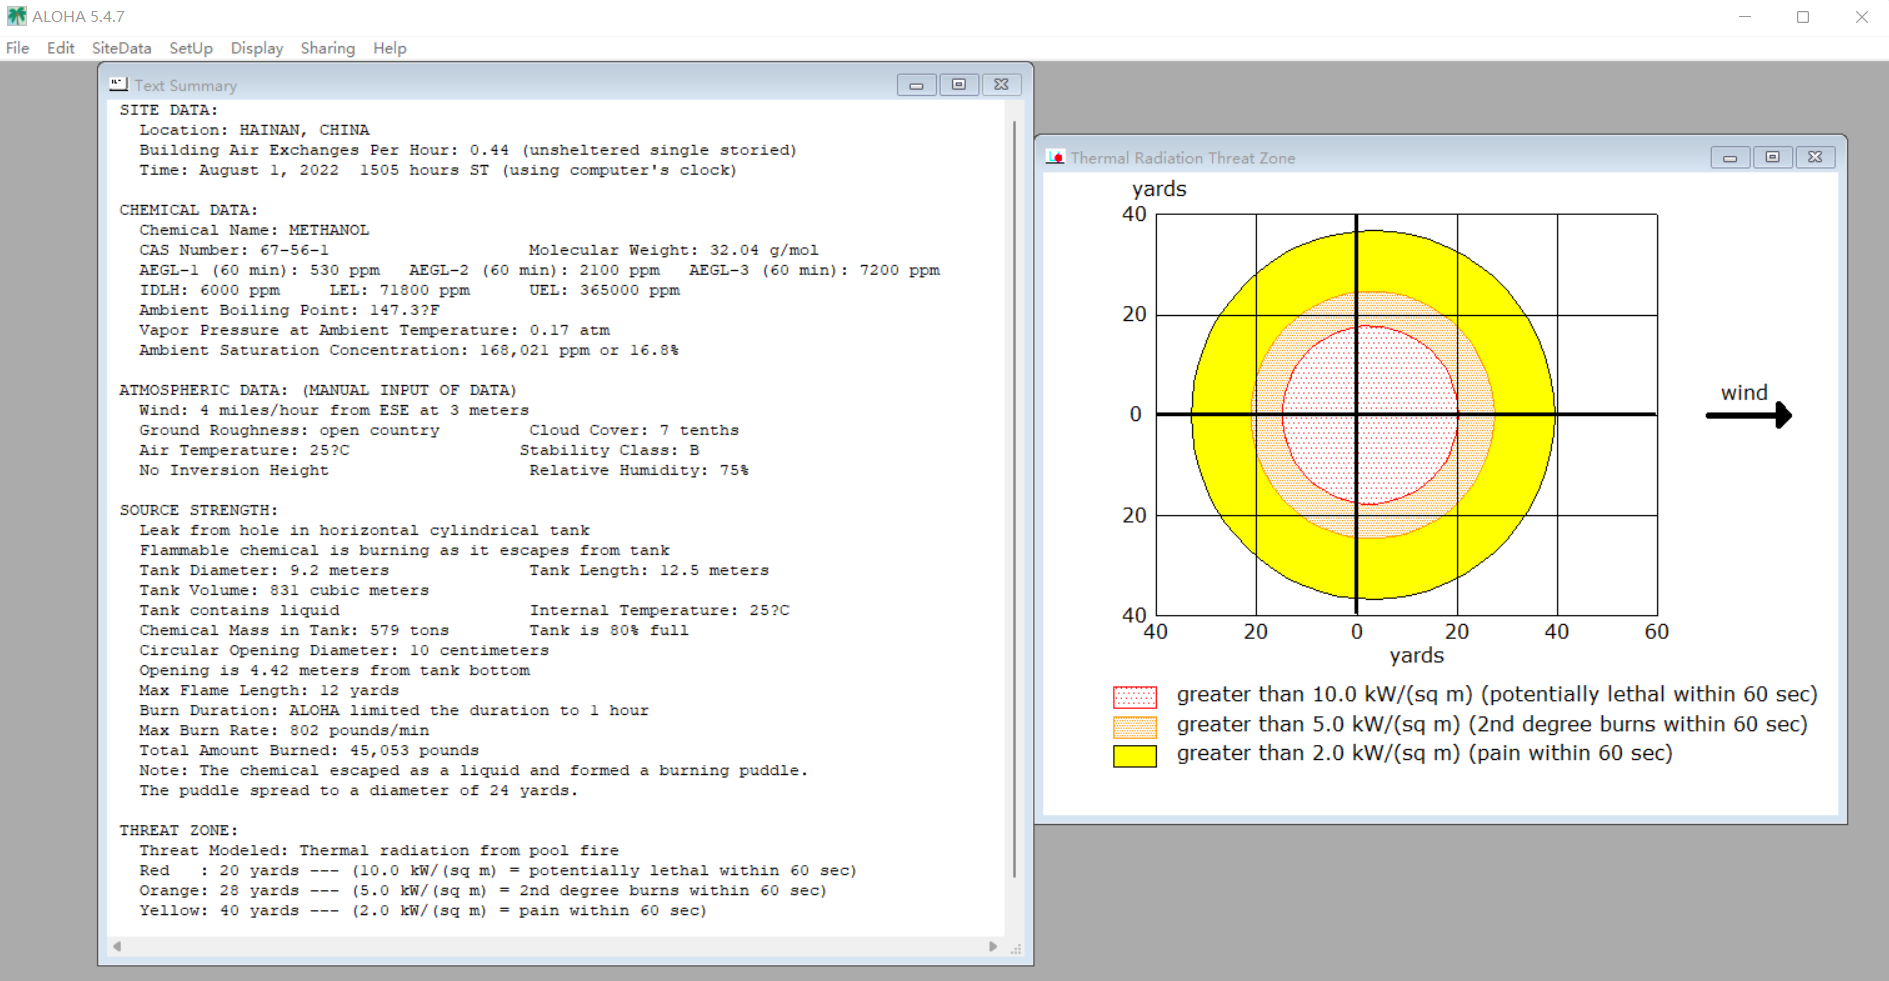
Task: Click 'Total Amount Burned: 45,053 pounds' line
Action: 309,750
